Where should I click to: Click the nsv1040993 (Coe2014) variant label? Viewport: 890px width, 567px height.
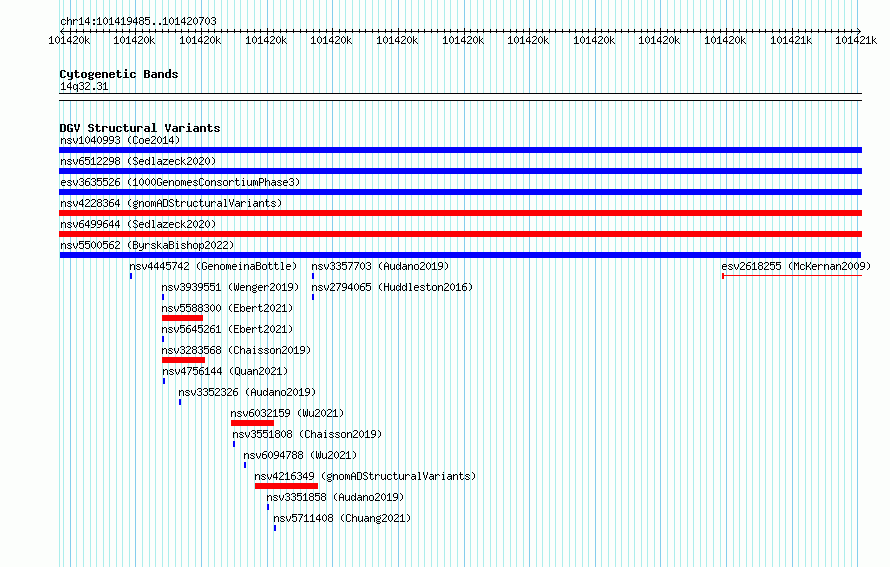point(120,140)
